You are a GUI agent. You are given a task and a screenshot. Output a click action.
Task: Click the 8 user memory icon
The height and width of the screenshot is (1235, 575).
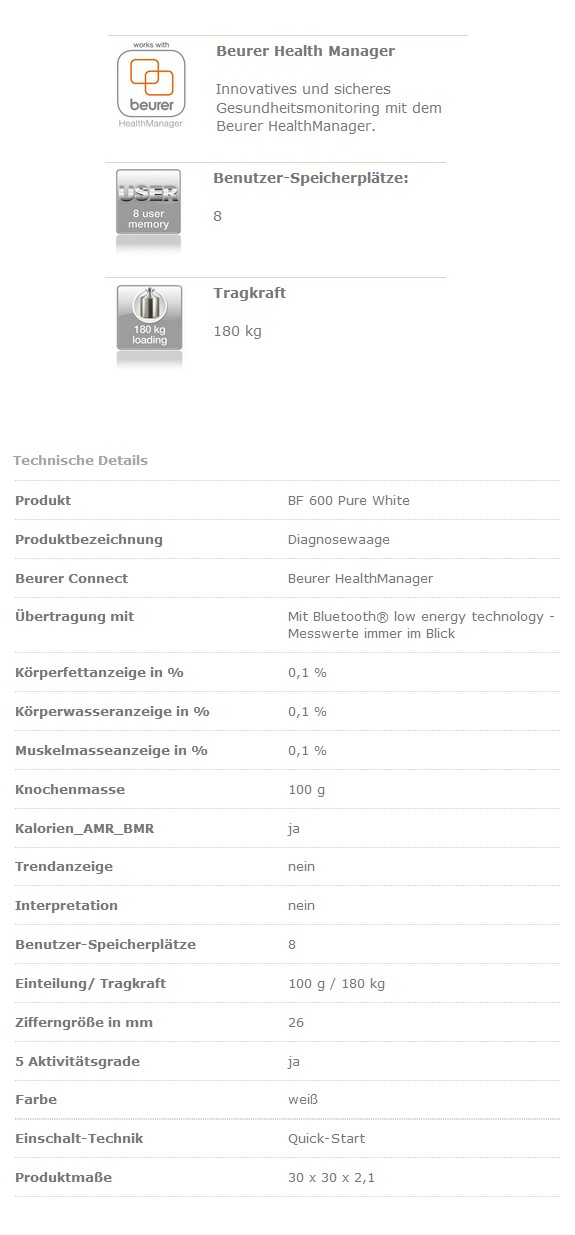pyautogui.click(x=149, y=208)
